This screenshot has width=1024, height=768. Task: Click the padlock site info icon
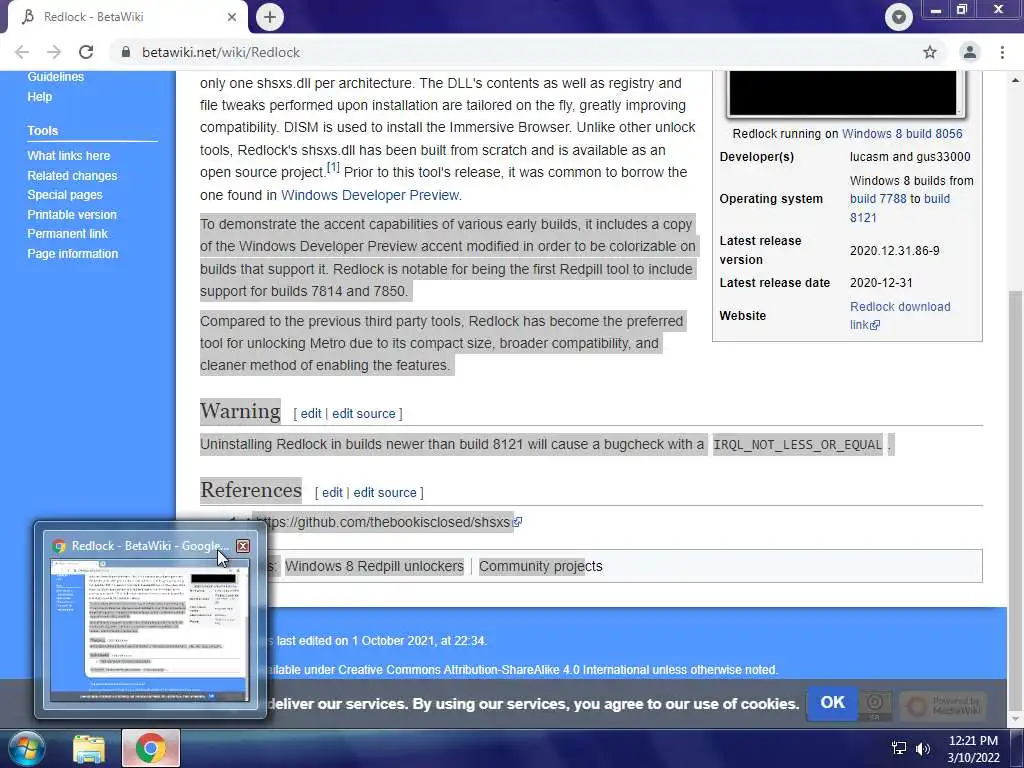[126, 52]
